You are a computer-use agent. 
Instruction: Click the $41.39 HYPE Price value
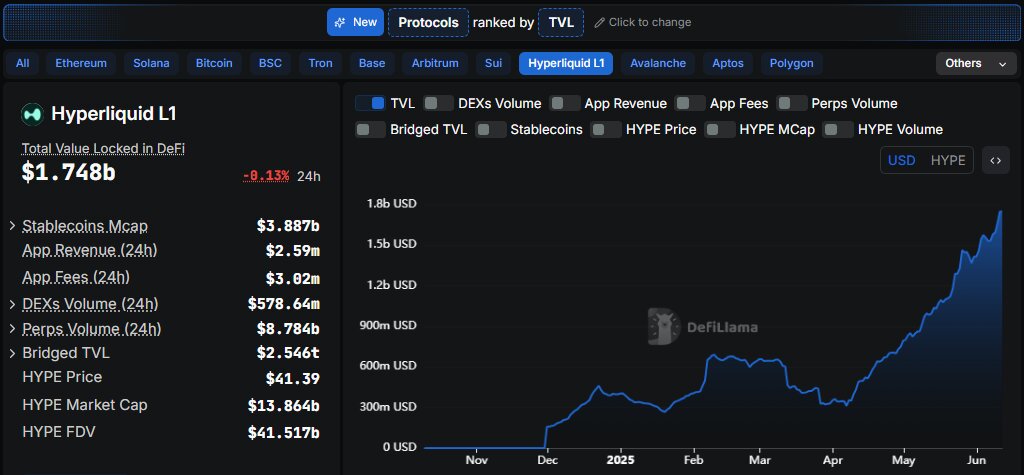293,378
